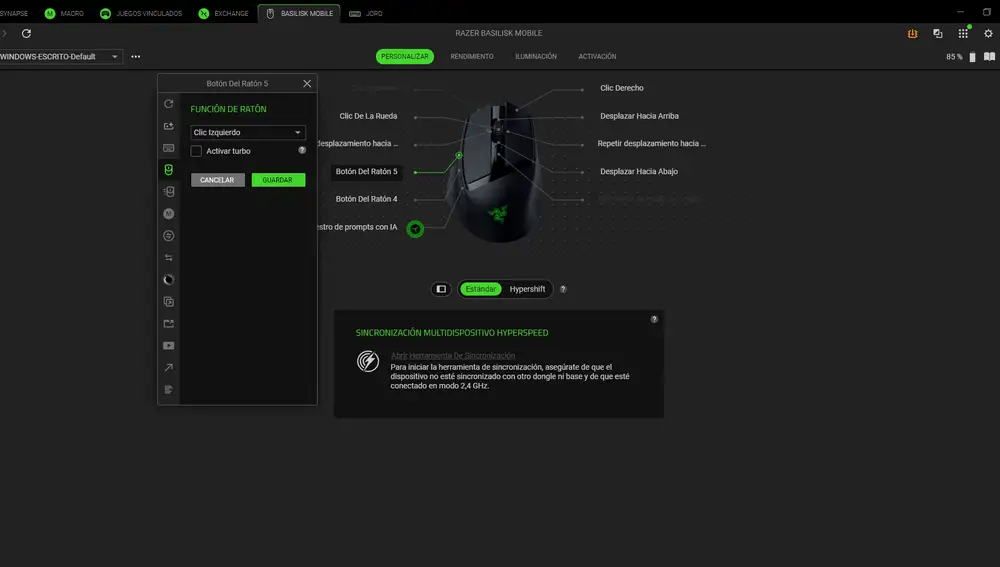Viewport: 1000px width, 567px height.
Task: Select the Desplazar Hacia Arriba label
Action: 639,116
